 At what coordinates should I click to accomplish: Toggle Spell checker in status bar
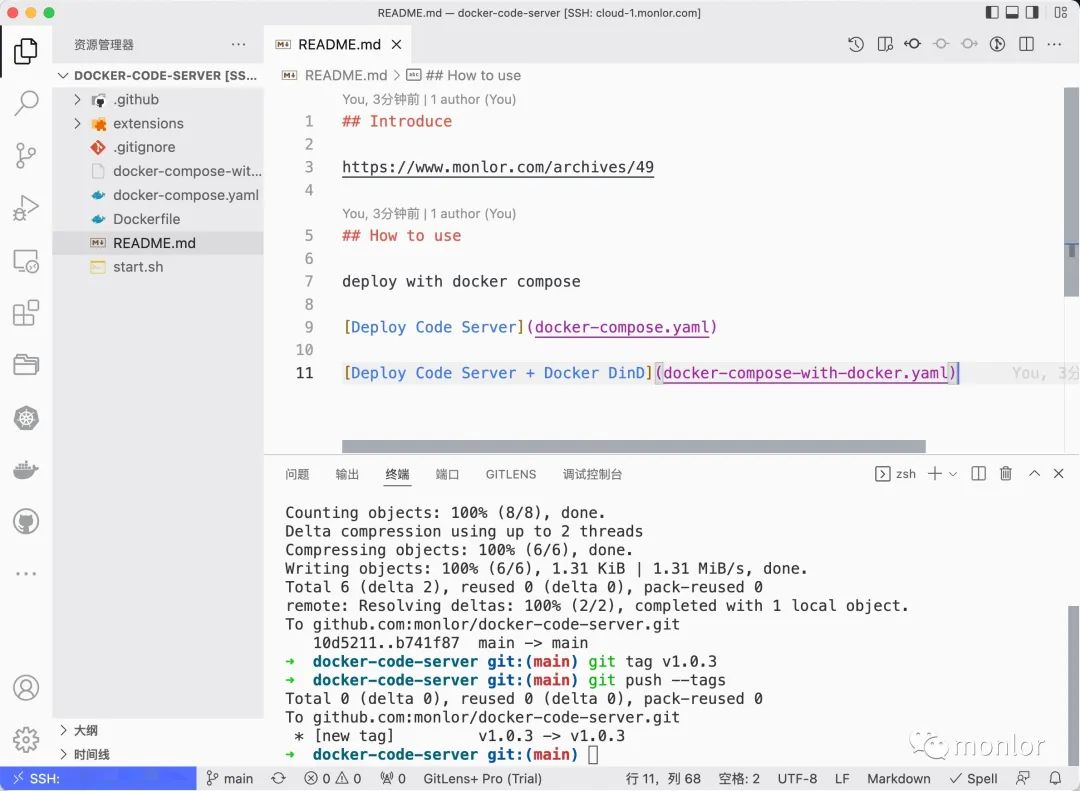click(x=973, y=779)
